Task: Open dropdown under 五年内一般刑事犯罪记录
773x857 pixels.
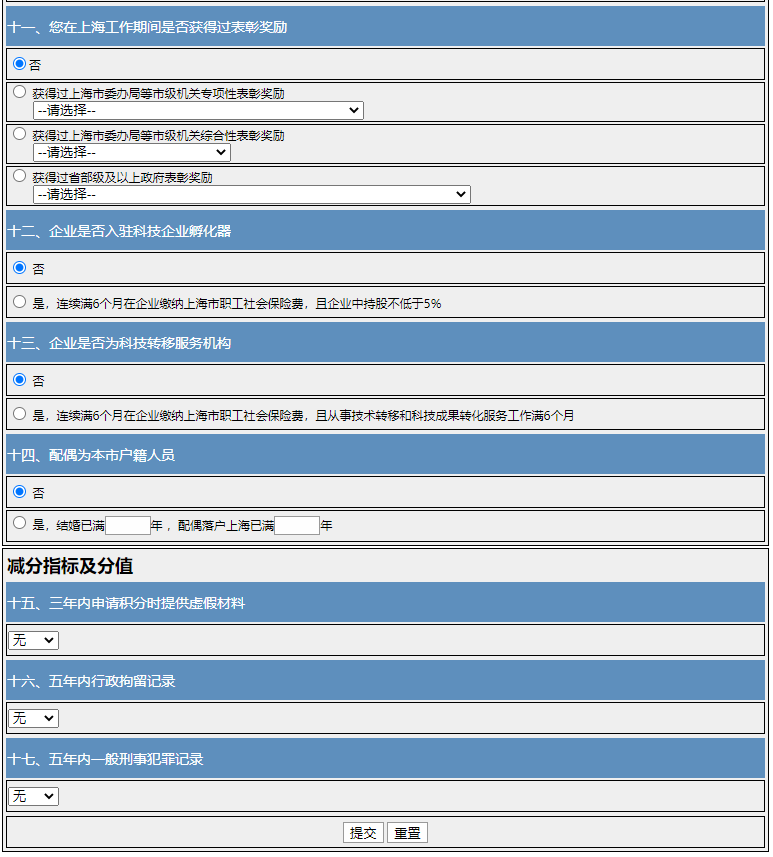Action: pos(33,796)
